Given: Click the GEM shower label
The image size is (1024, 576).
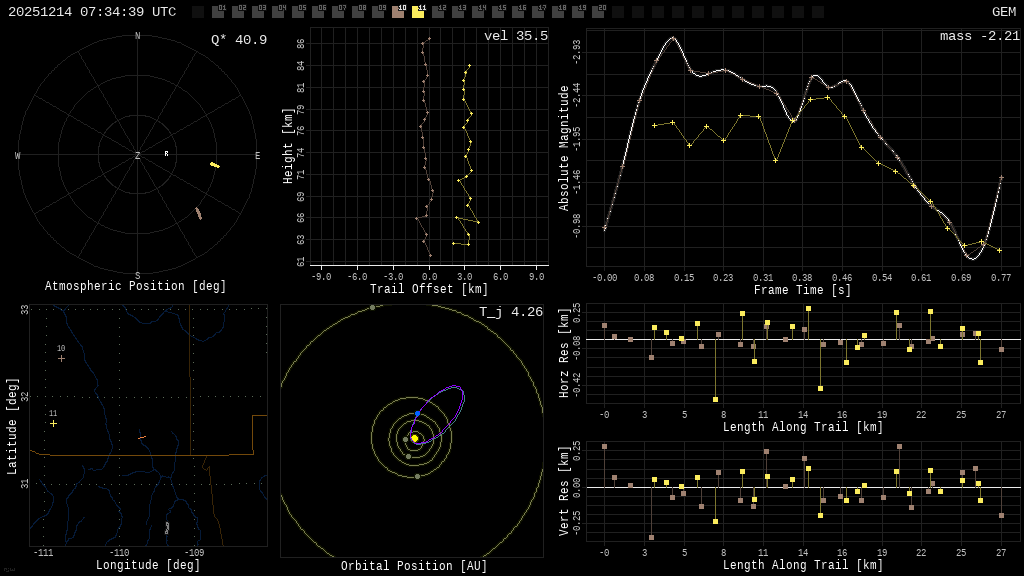Looking at the screenshot, I should pos(1003,12).
